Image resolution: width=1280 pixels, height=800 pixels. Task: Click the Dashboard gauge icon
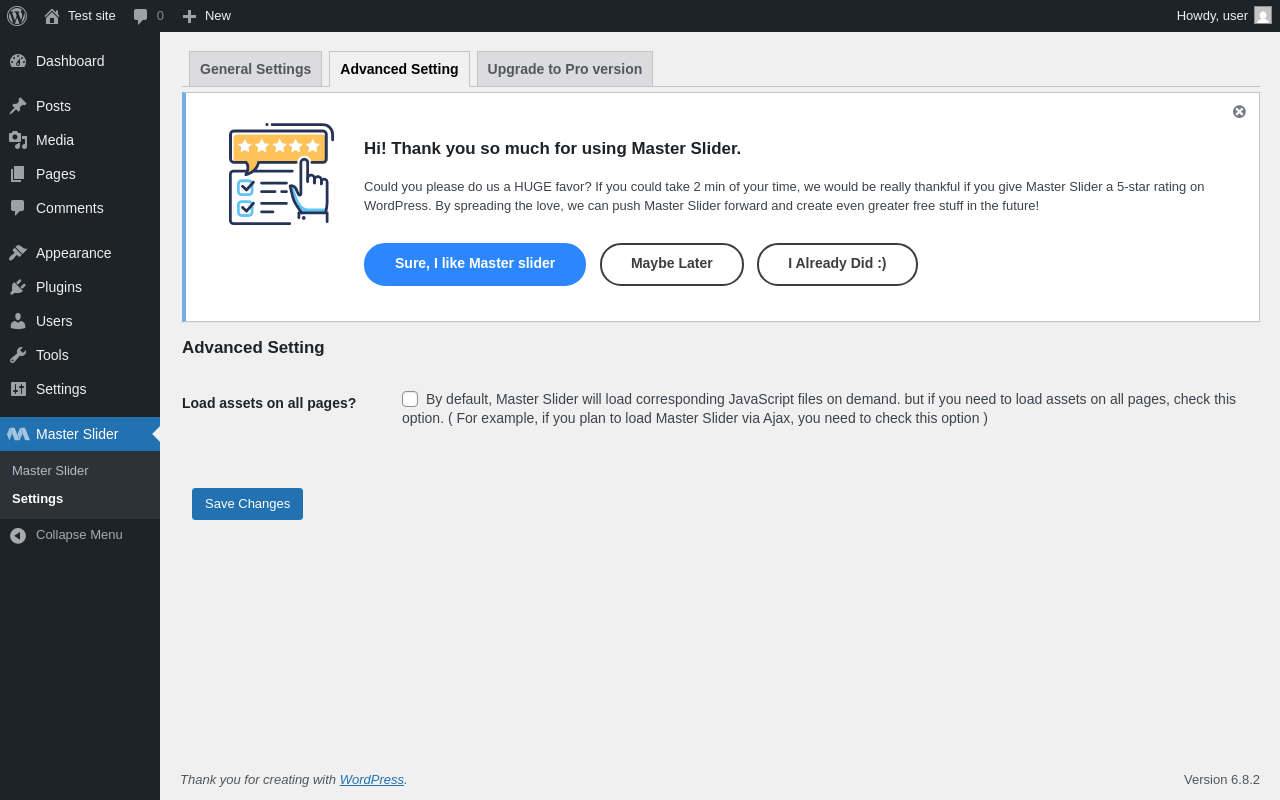click(18, 61)
